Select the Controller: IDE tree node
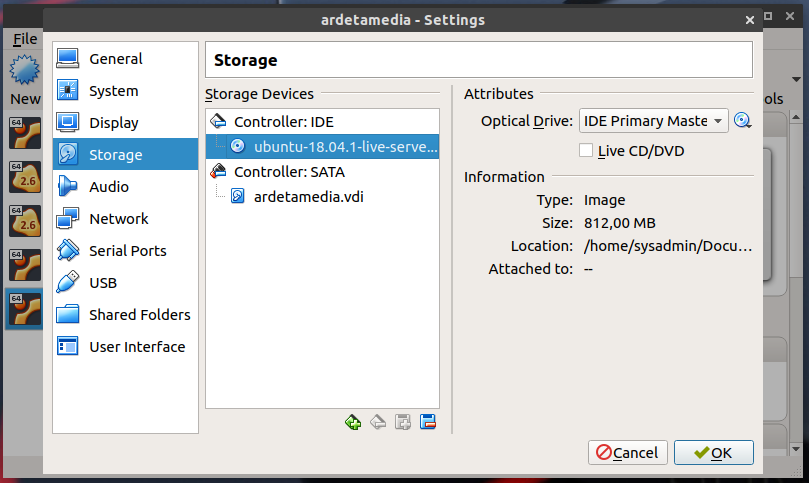The image size is (809, 483). point(283,121)
